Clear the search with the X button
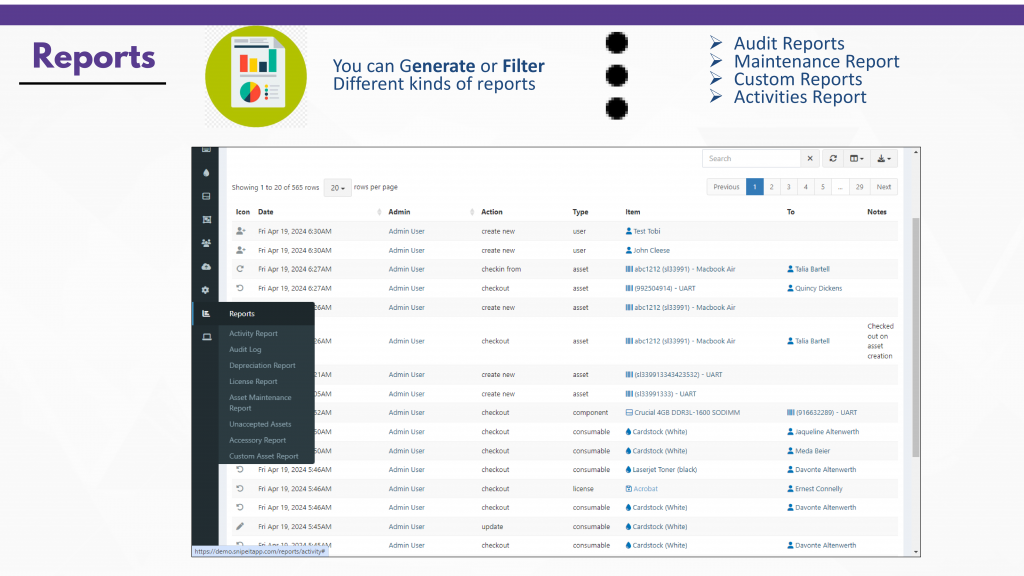1024x576 pixels. (x=809, y=158)
